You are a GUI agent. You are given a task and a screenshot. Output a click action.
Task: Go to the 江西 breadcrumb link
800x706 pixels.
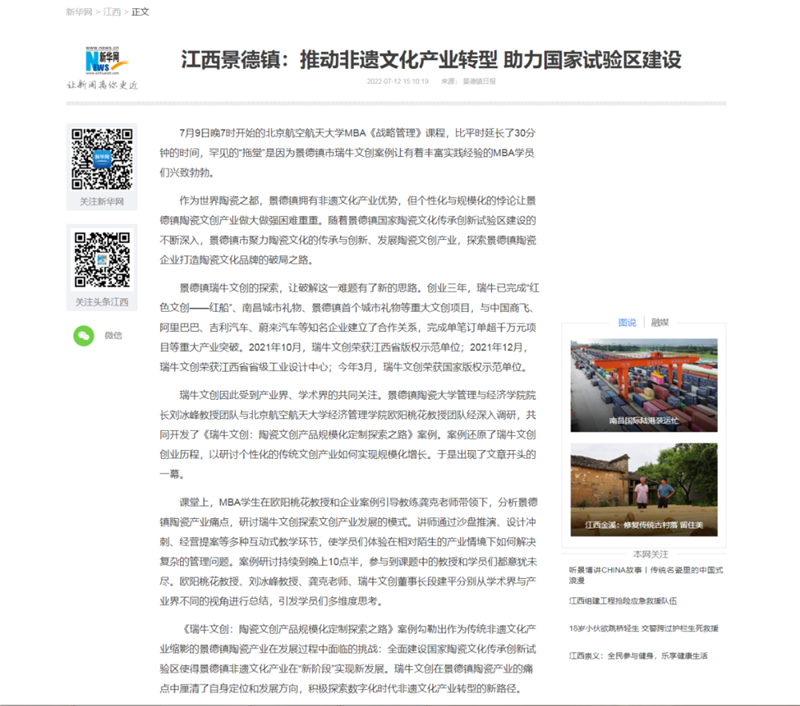tap(112, 12)
